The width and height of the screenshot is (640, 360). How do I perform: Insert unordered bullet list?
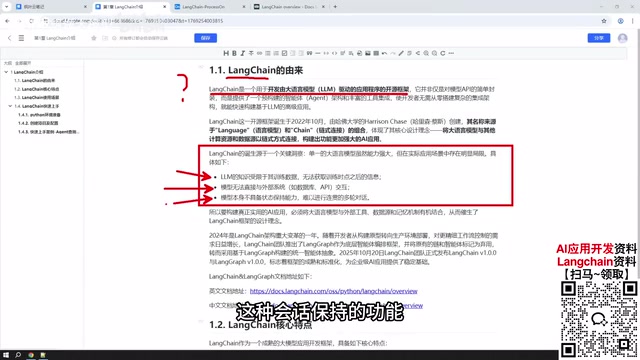(268, 53)
